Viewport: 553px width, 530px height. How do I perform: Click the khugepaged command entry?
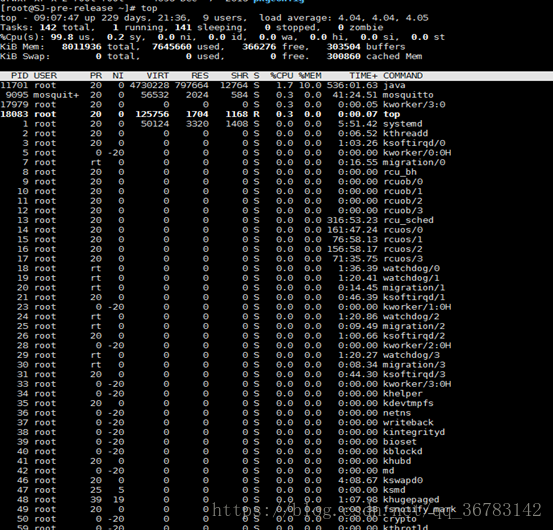411,500
